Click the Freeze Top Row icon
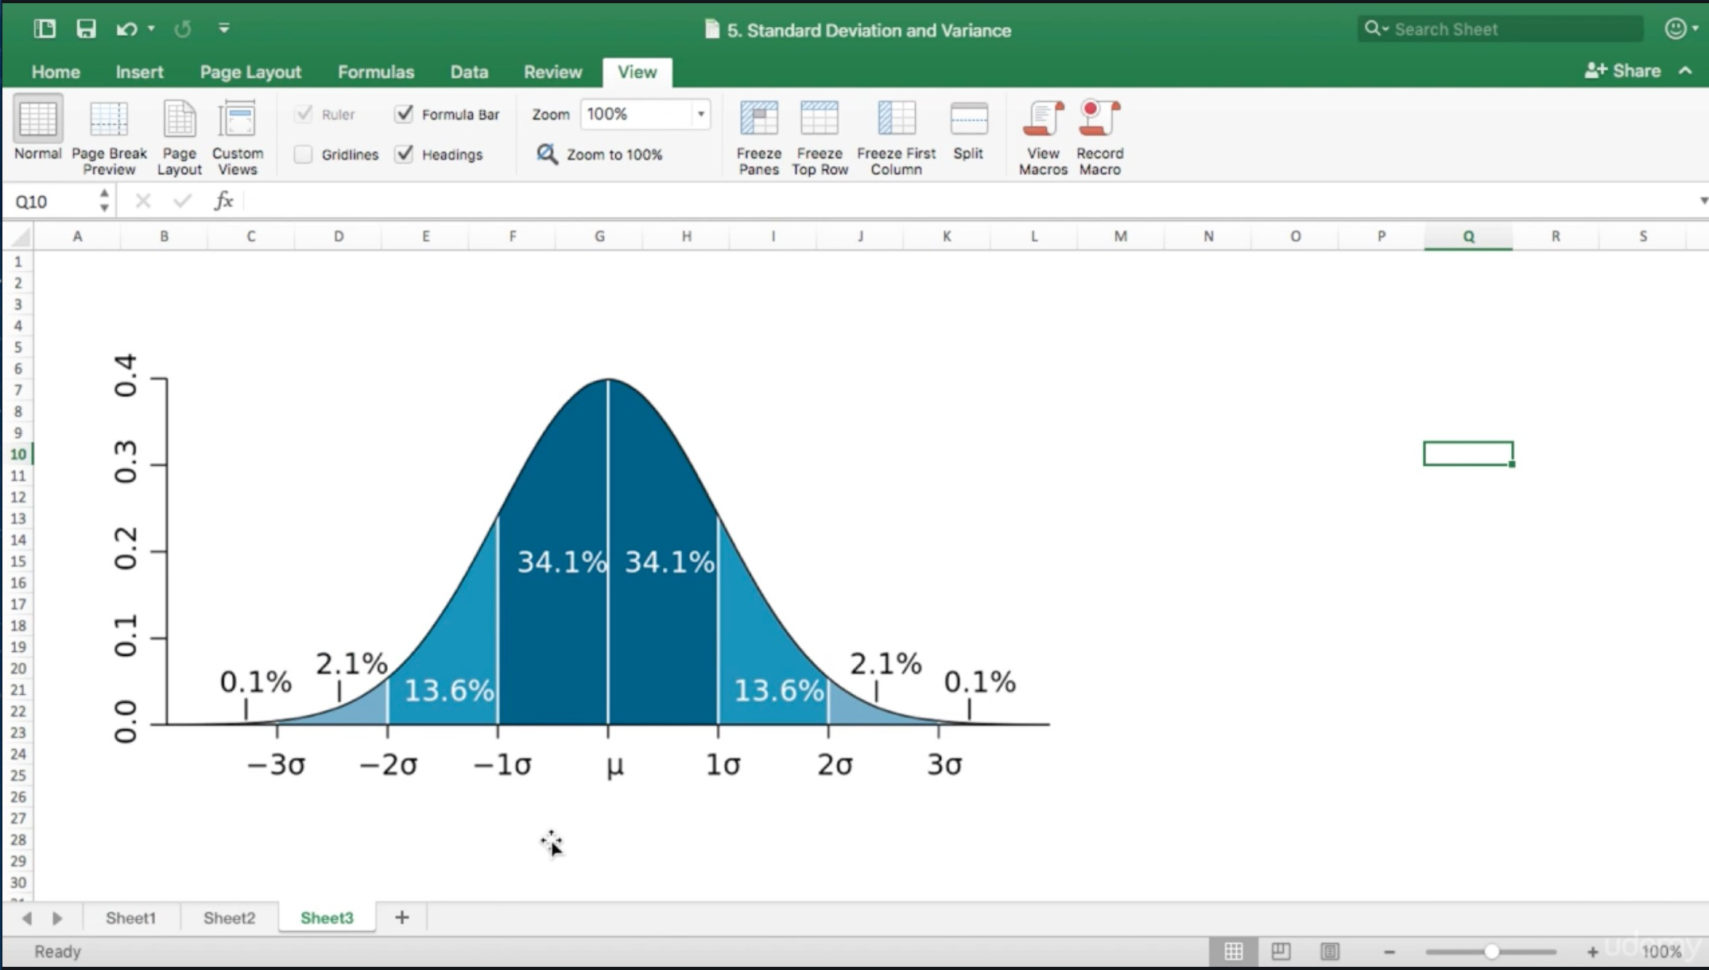Viewport: 1709px width, 970px height. point(819,120)
